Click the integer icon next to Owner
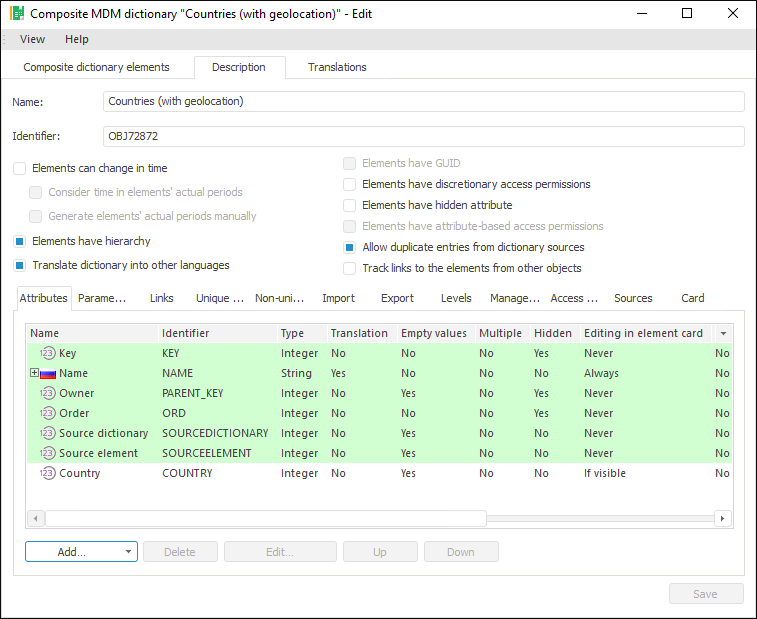 coord(47,393)
